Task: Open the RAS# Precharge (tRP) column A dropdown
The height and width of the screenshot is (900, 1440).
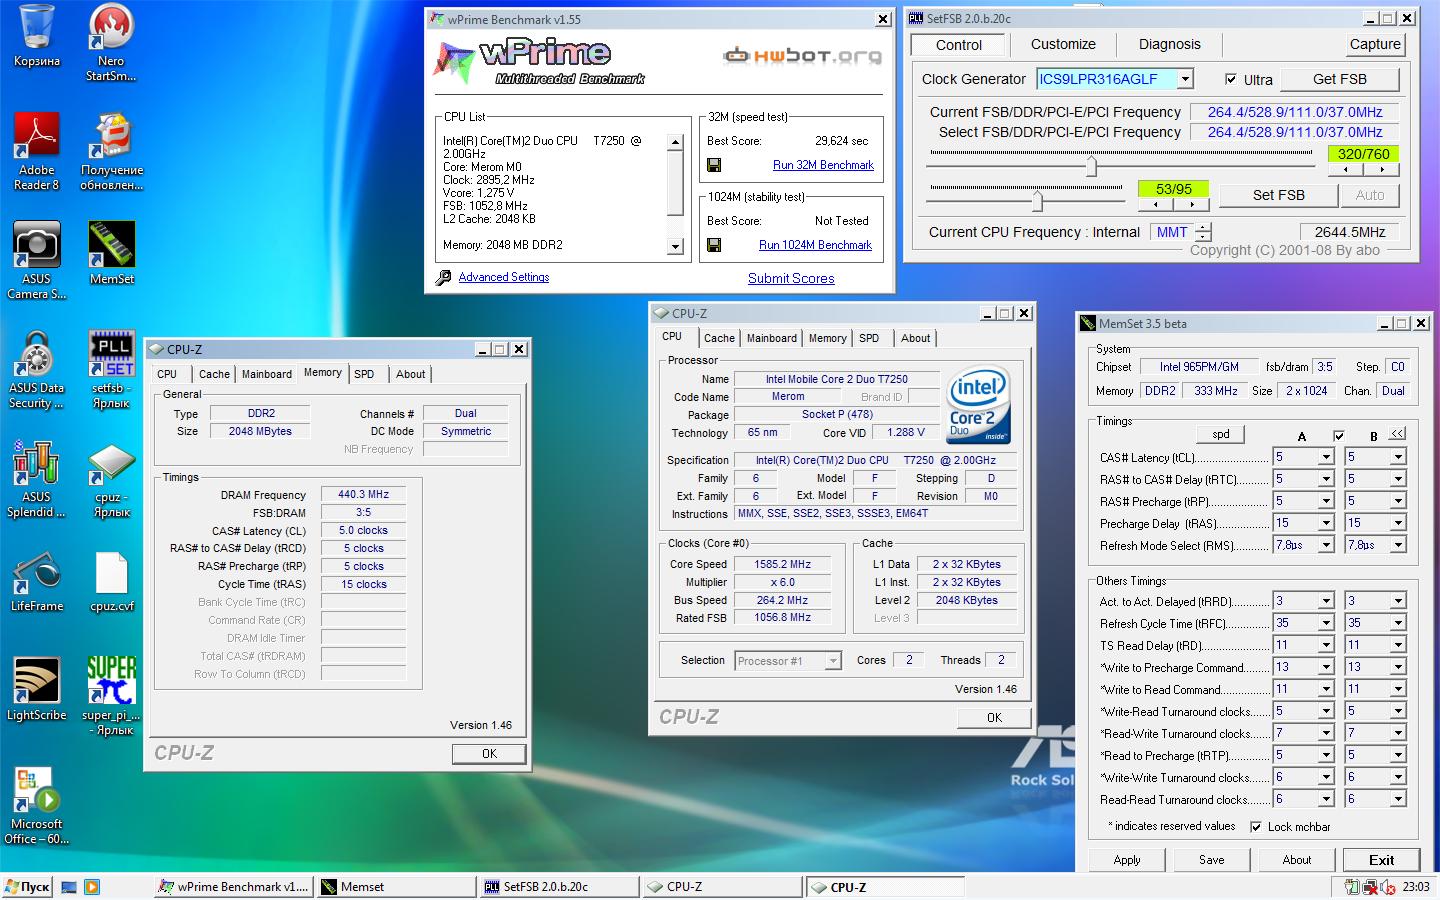Action: pos(1326,501)
